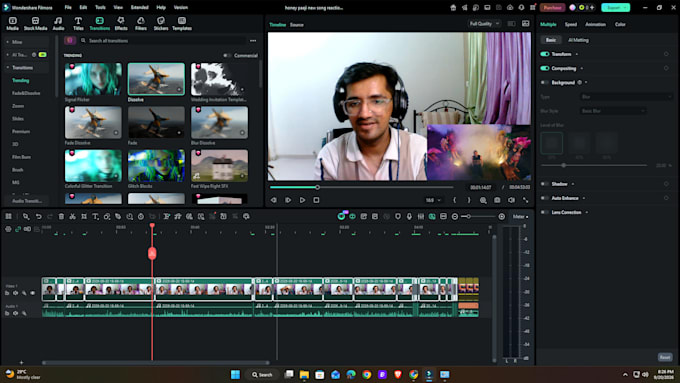Open the Templates panel
Viewport: 680px width, 383px height.
point(182,23)
